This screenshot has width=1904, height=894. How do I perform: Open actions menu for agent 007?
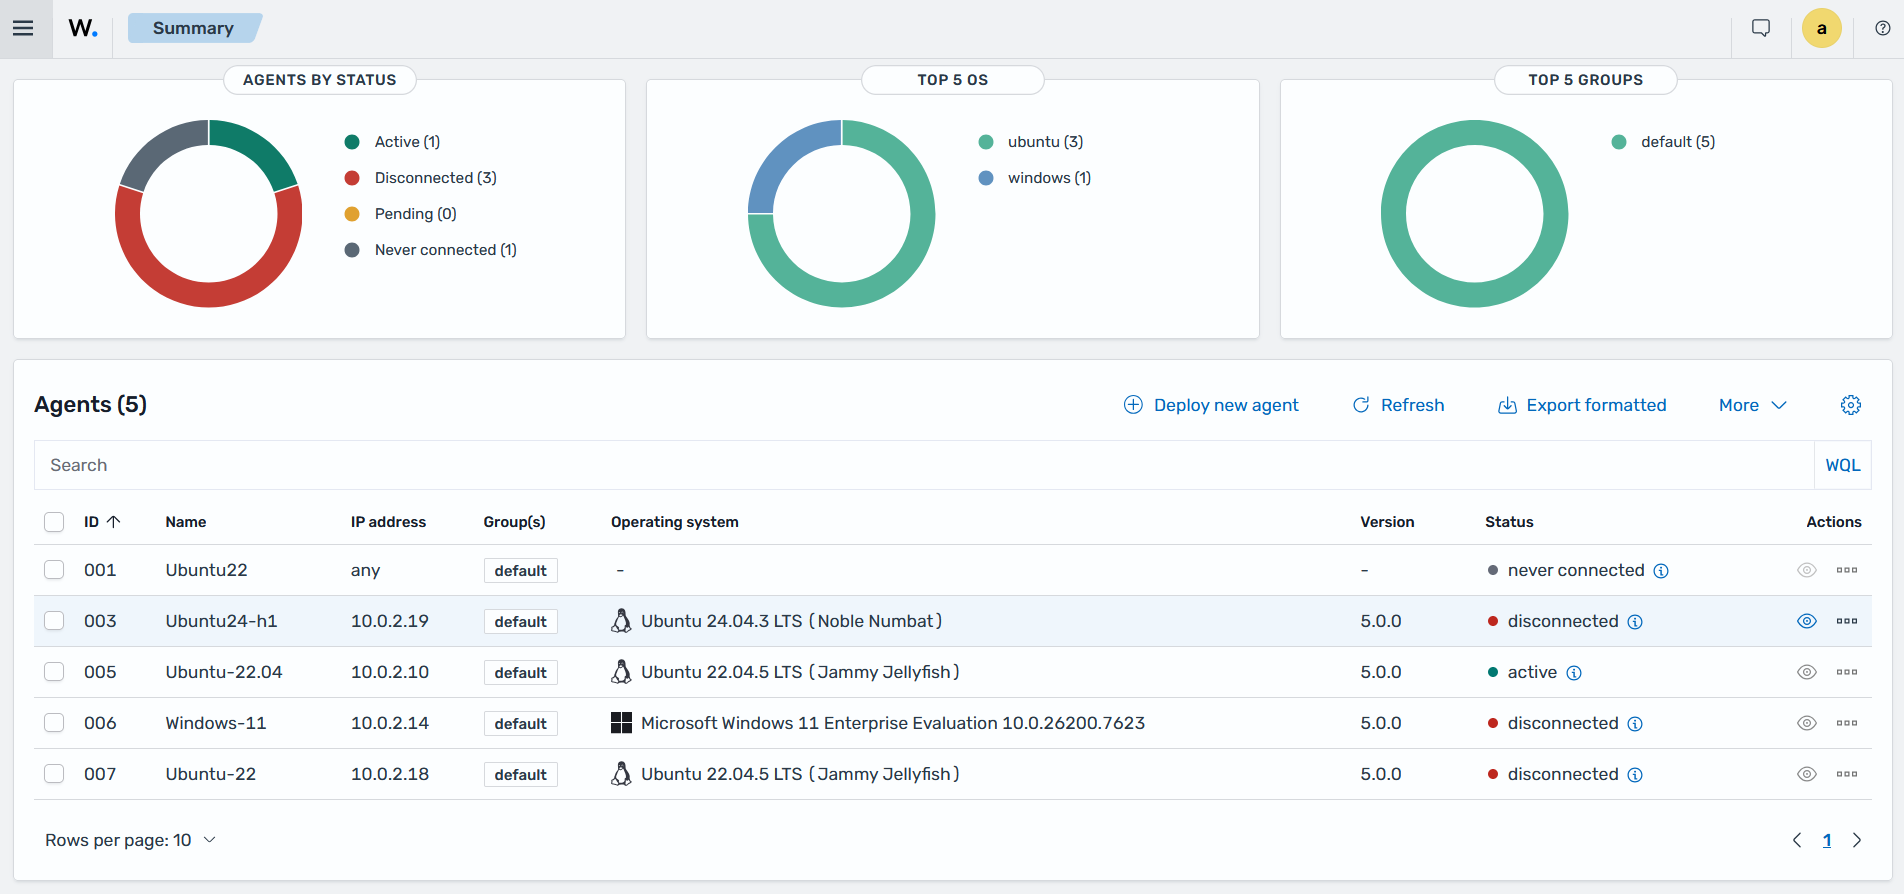1847,774
